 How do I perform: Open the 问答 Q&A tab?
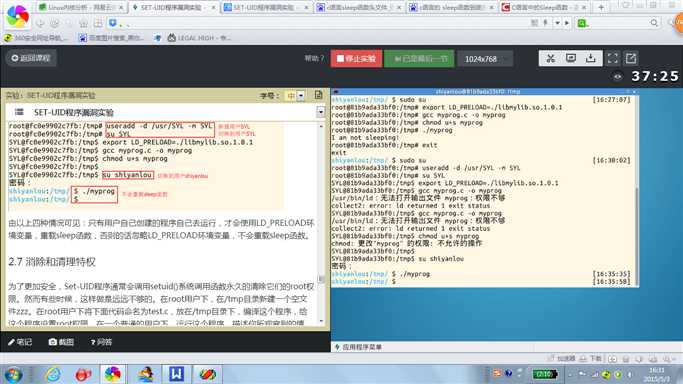click(x=101, y=342)
